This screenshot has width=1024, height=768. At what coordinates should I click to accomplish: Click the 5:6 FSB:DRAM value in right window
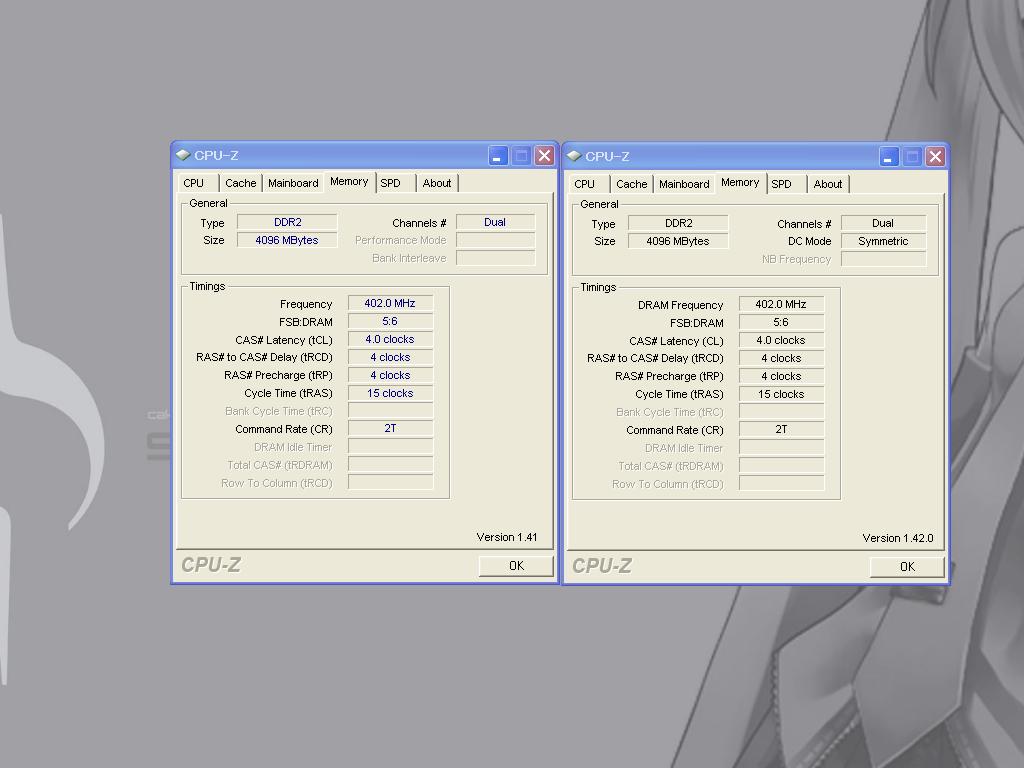click(x=781, y=323)
